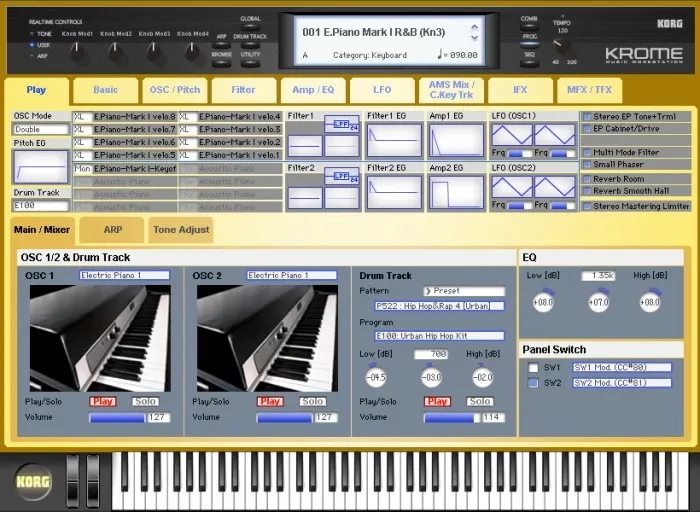
Task: Toggle Multi Mode Filter effect checkbox
Action: coord(587,152)
